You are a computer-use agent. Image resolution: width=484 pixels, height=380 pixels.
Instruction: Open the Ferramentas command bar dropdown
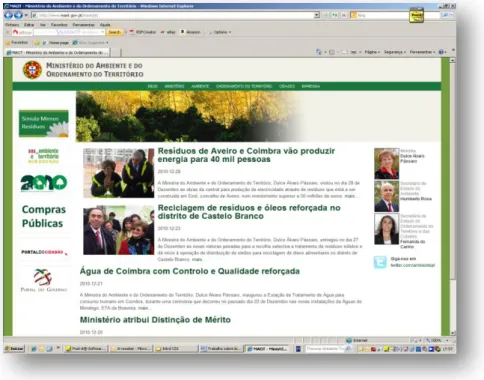point(422,52)
